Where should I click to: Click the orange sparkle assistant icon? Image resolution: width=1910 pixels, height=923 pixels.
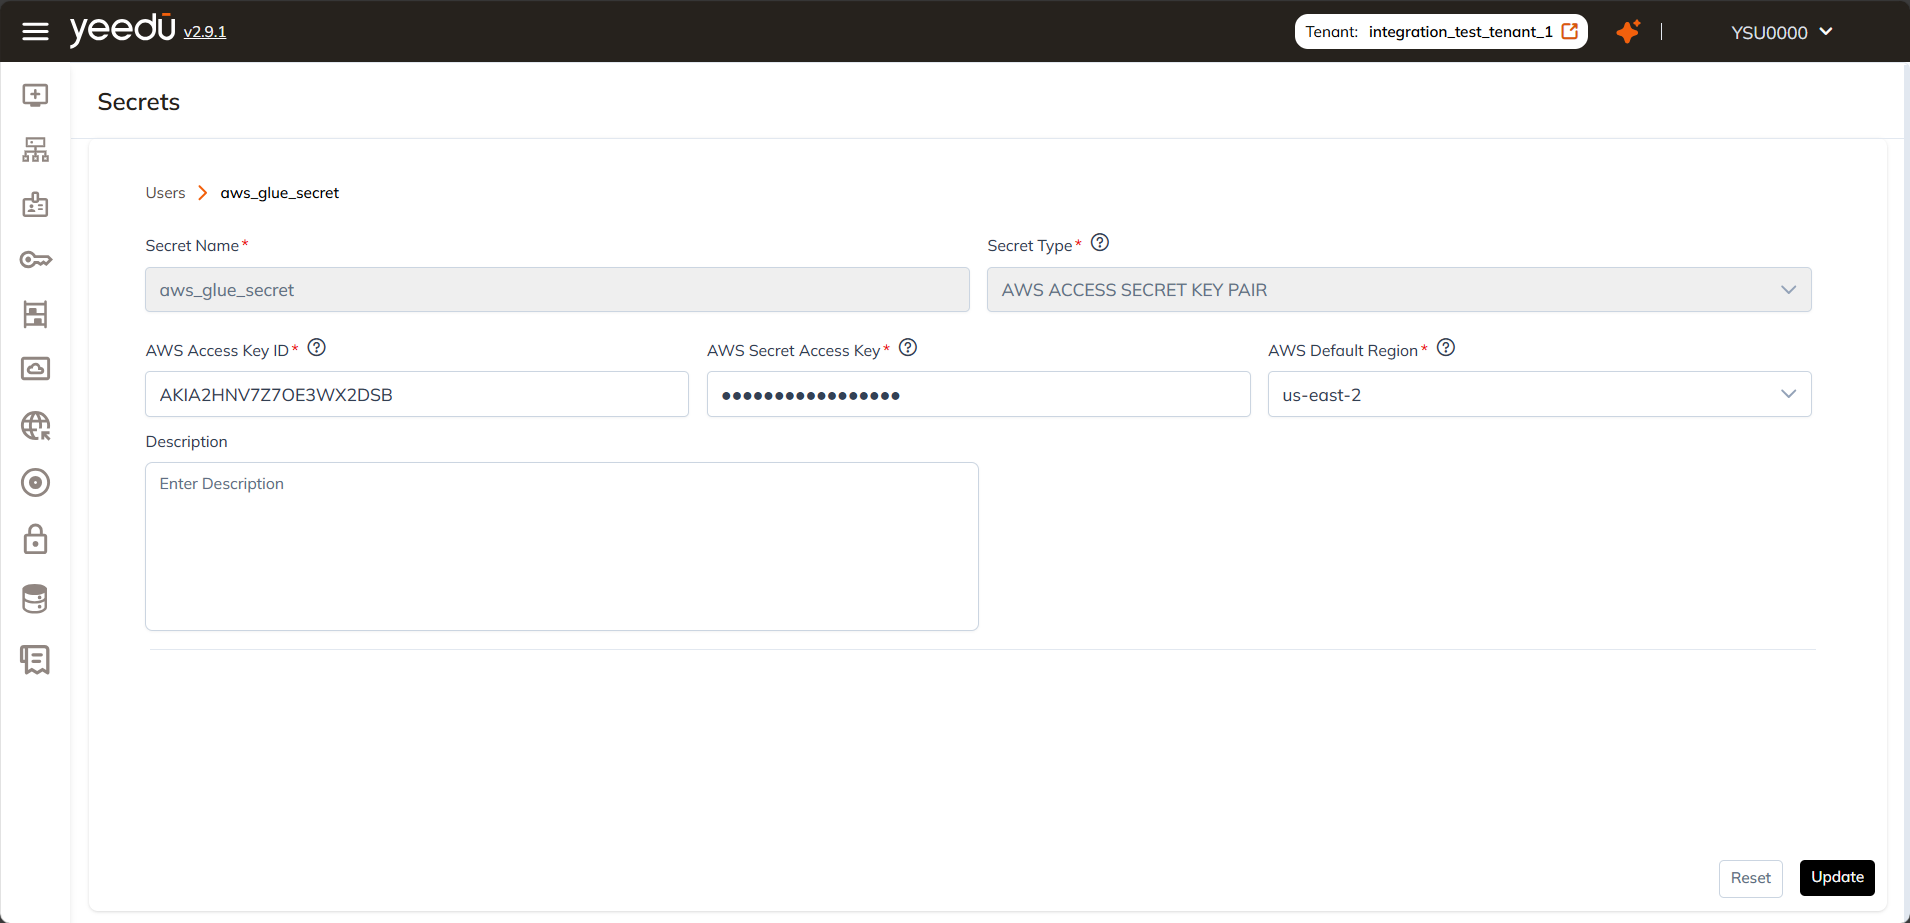1628,32
